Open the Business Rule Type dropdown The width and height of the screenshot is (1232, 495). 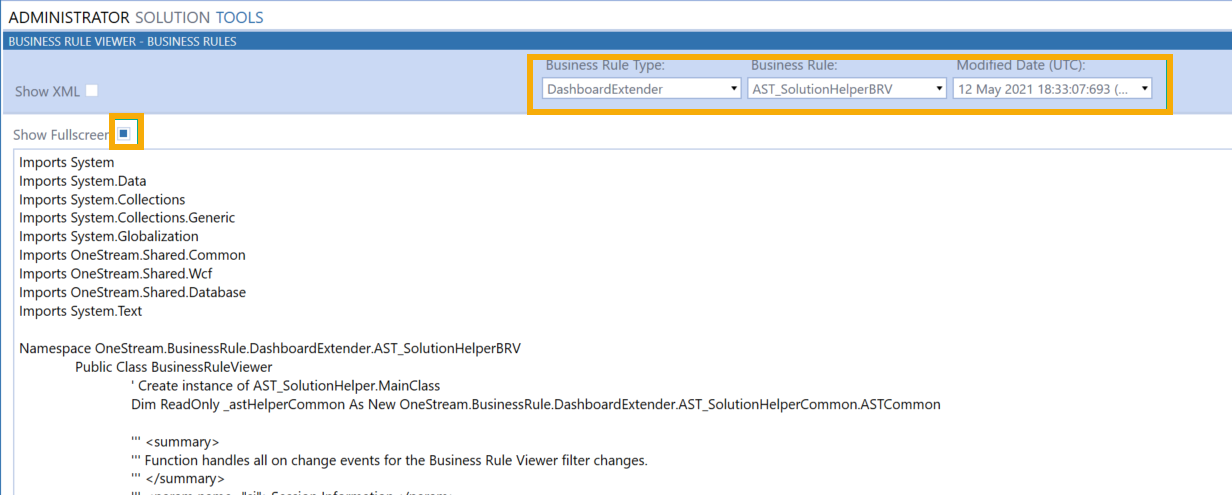point(642,88)
